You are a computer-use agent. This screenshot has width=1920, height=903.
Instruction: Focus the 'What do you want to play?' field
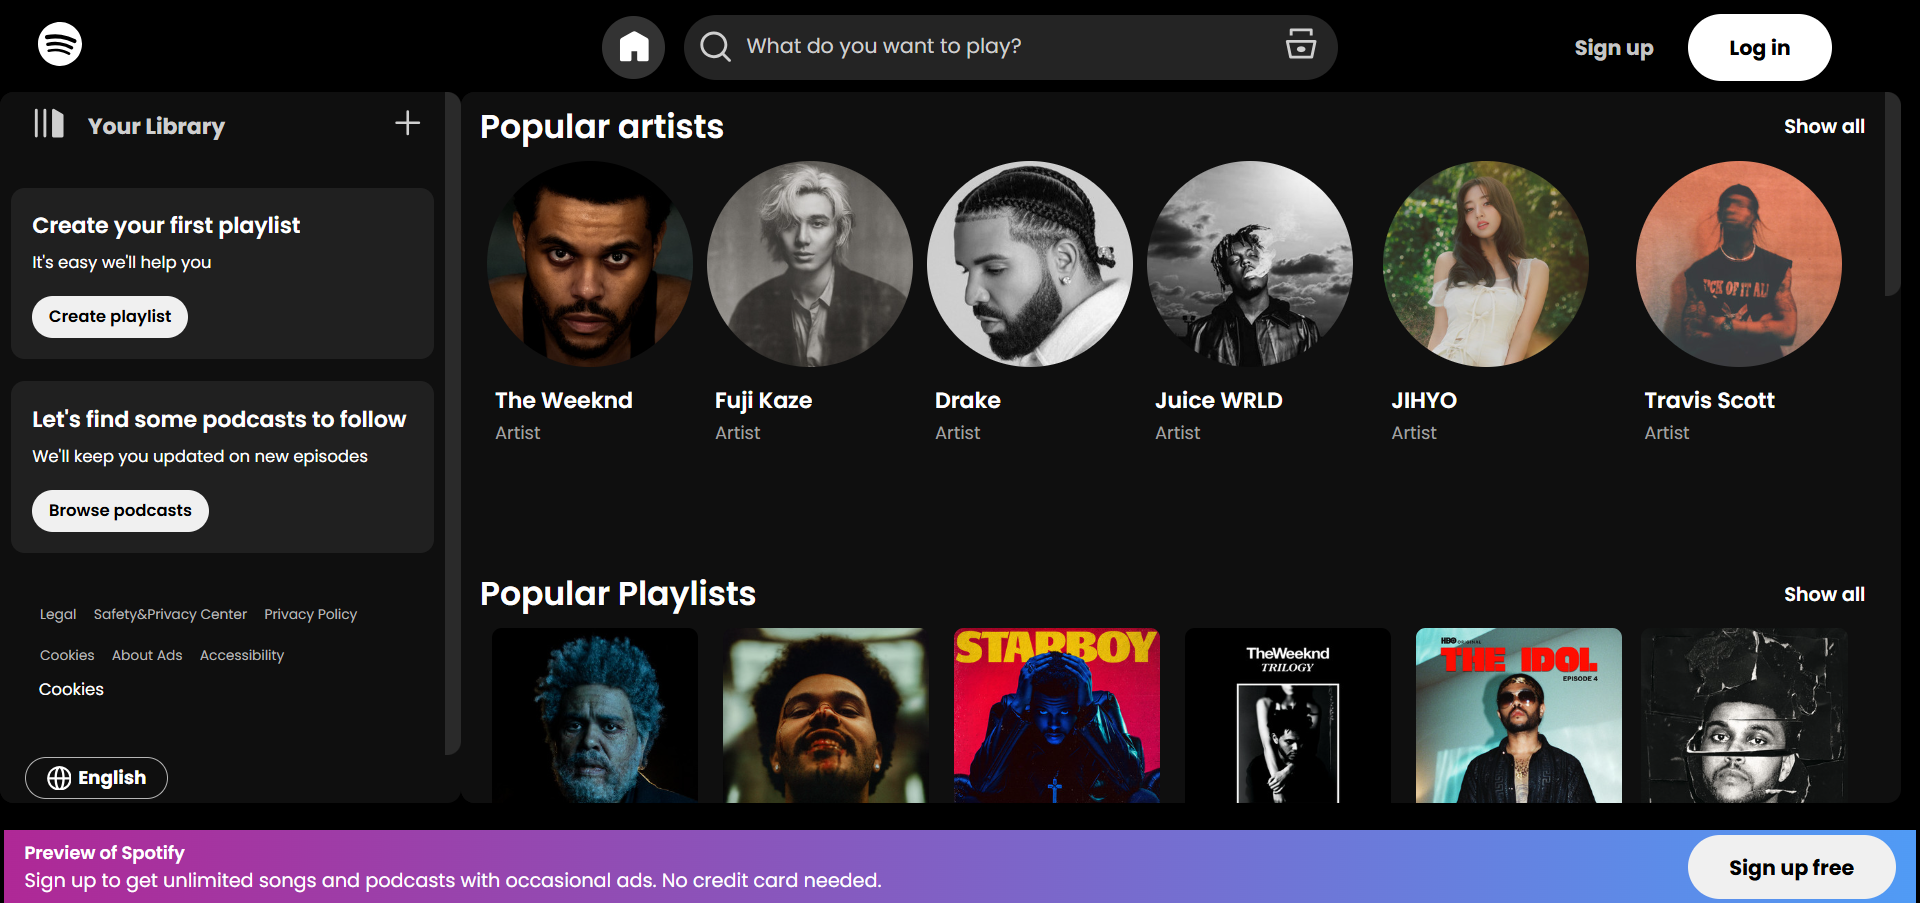tap(1000, 47)
